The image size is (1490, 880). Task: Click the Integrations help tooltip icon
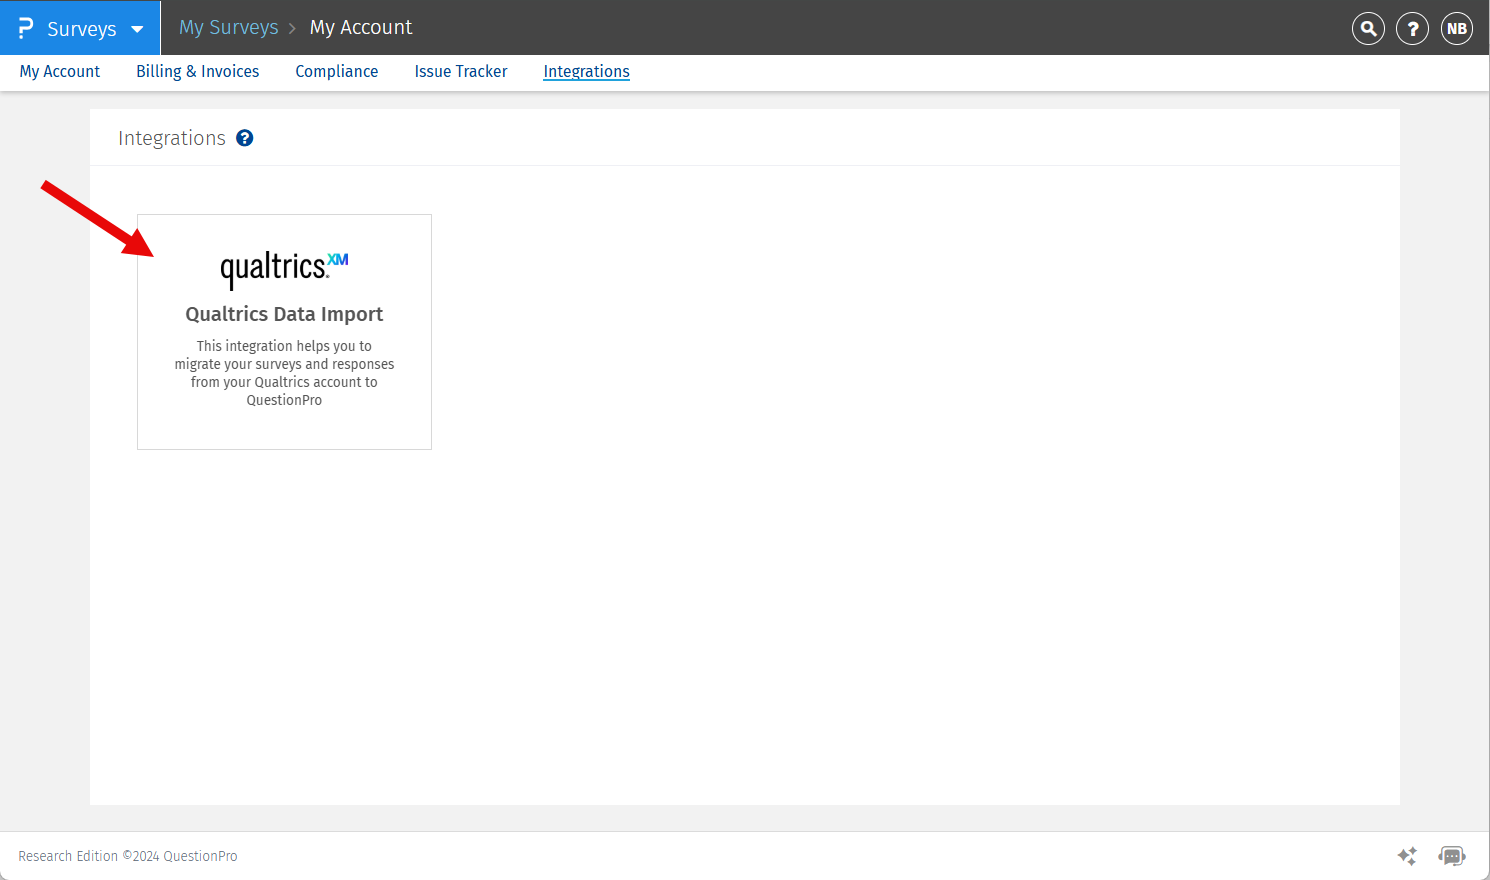click(x=245, y=138)
